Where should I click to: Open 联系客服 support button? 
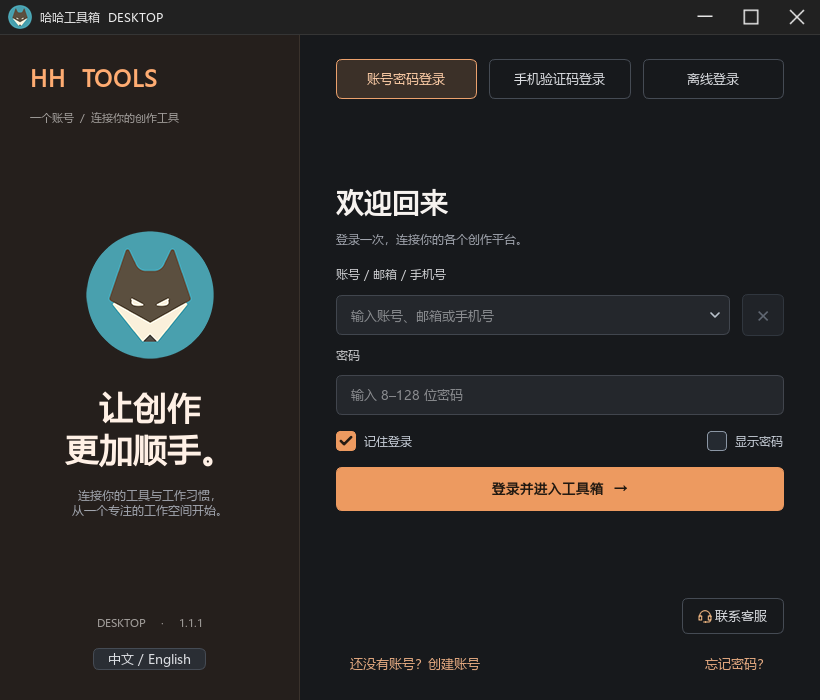[733, 616]
